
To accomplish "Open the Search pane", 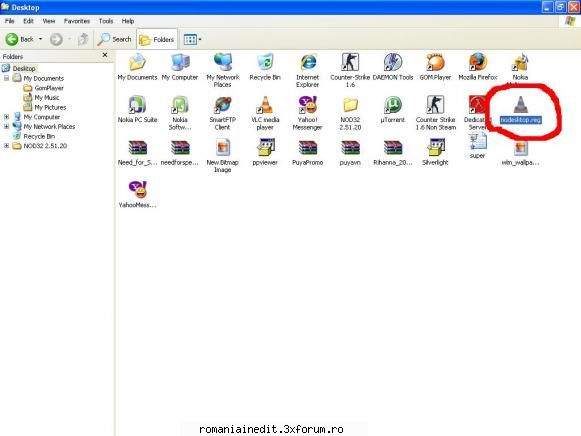I will coord(114,39).
